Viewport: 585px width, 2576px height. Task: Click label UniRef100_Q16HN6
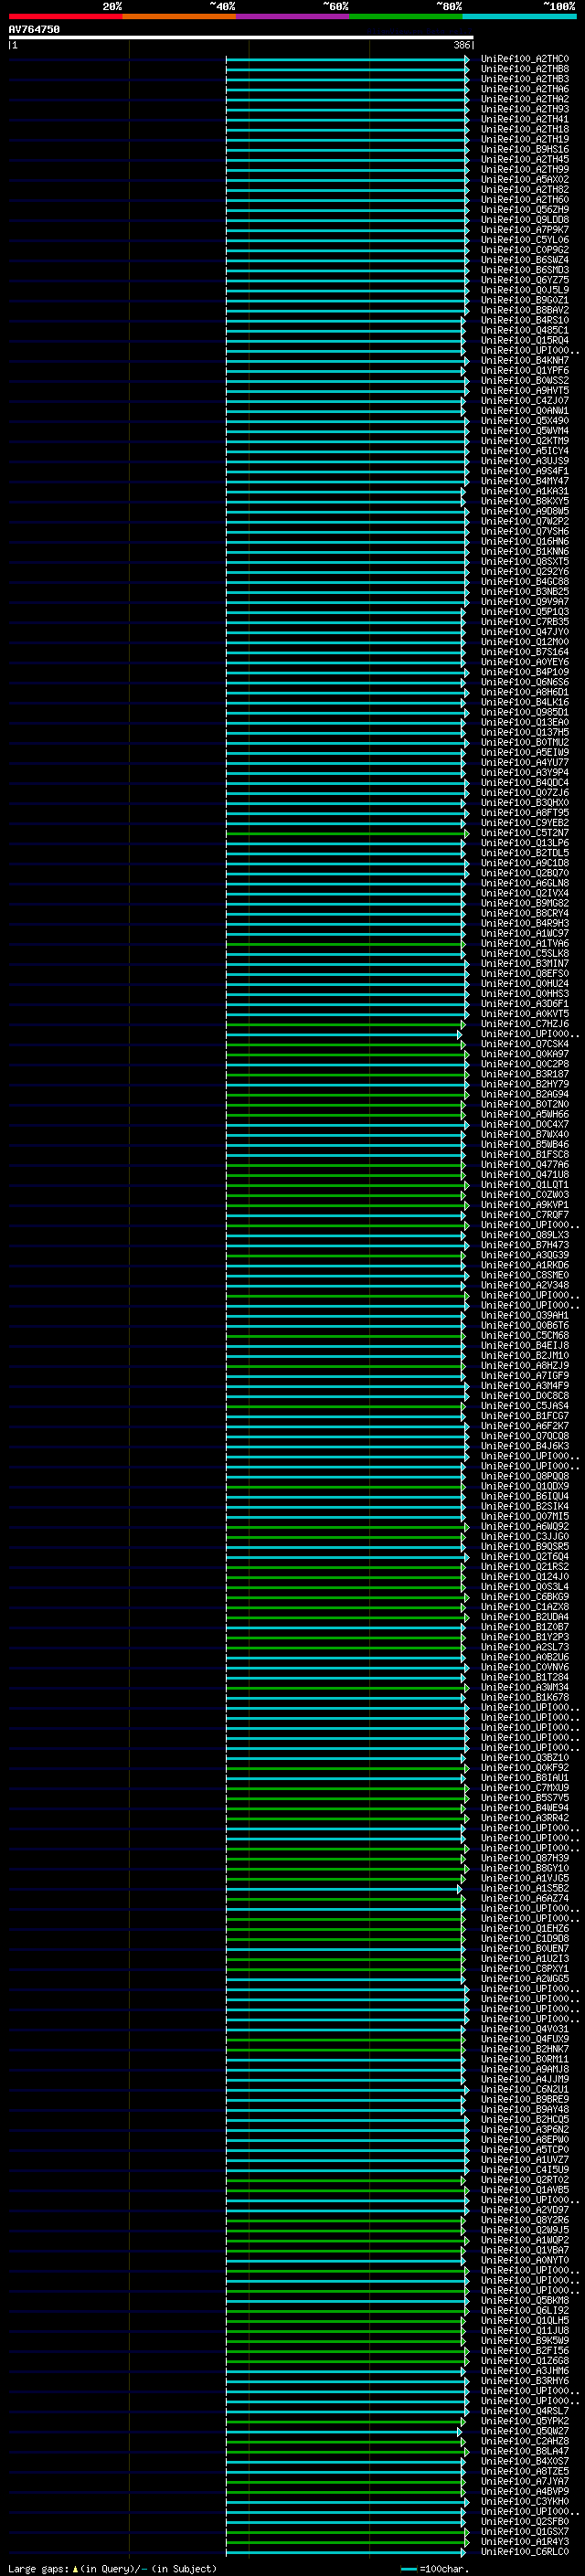525,541
